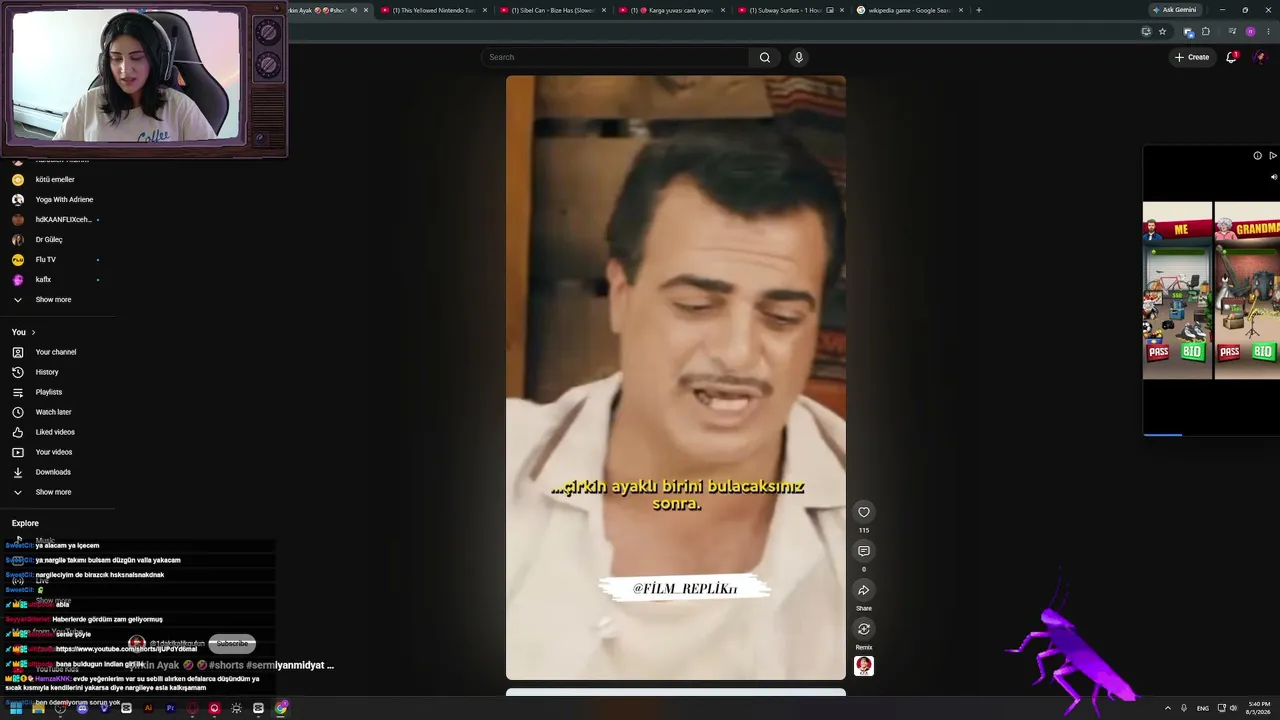Click PASS under ME in ad
Viewport: 1280px width, 720px height.
[x=1159, y=352]
